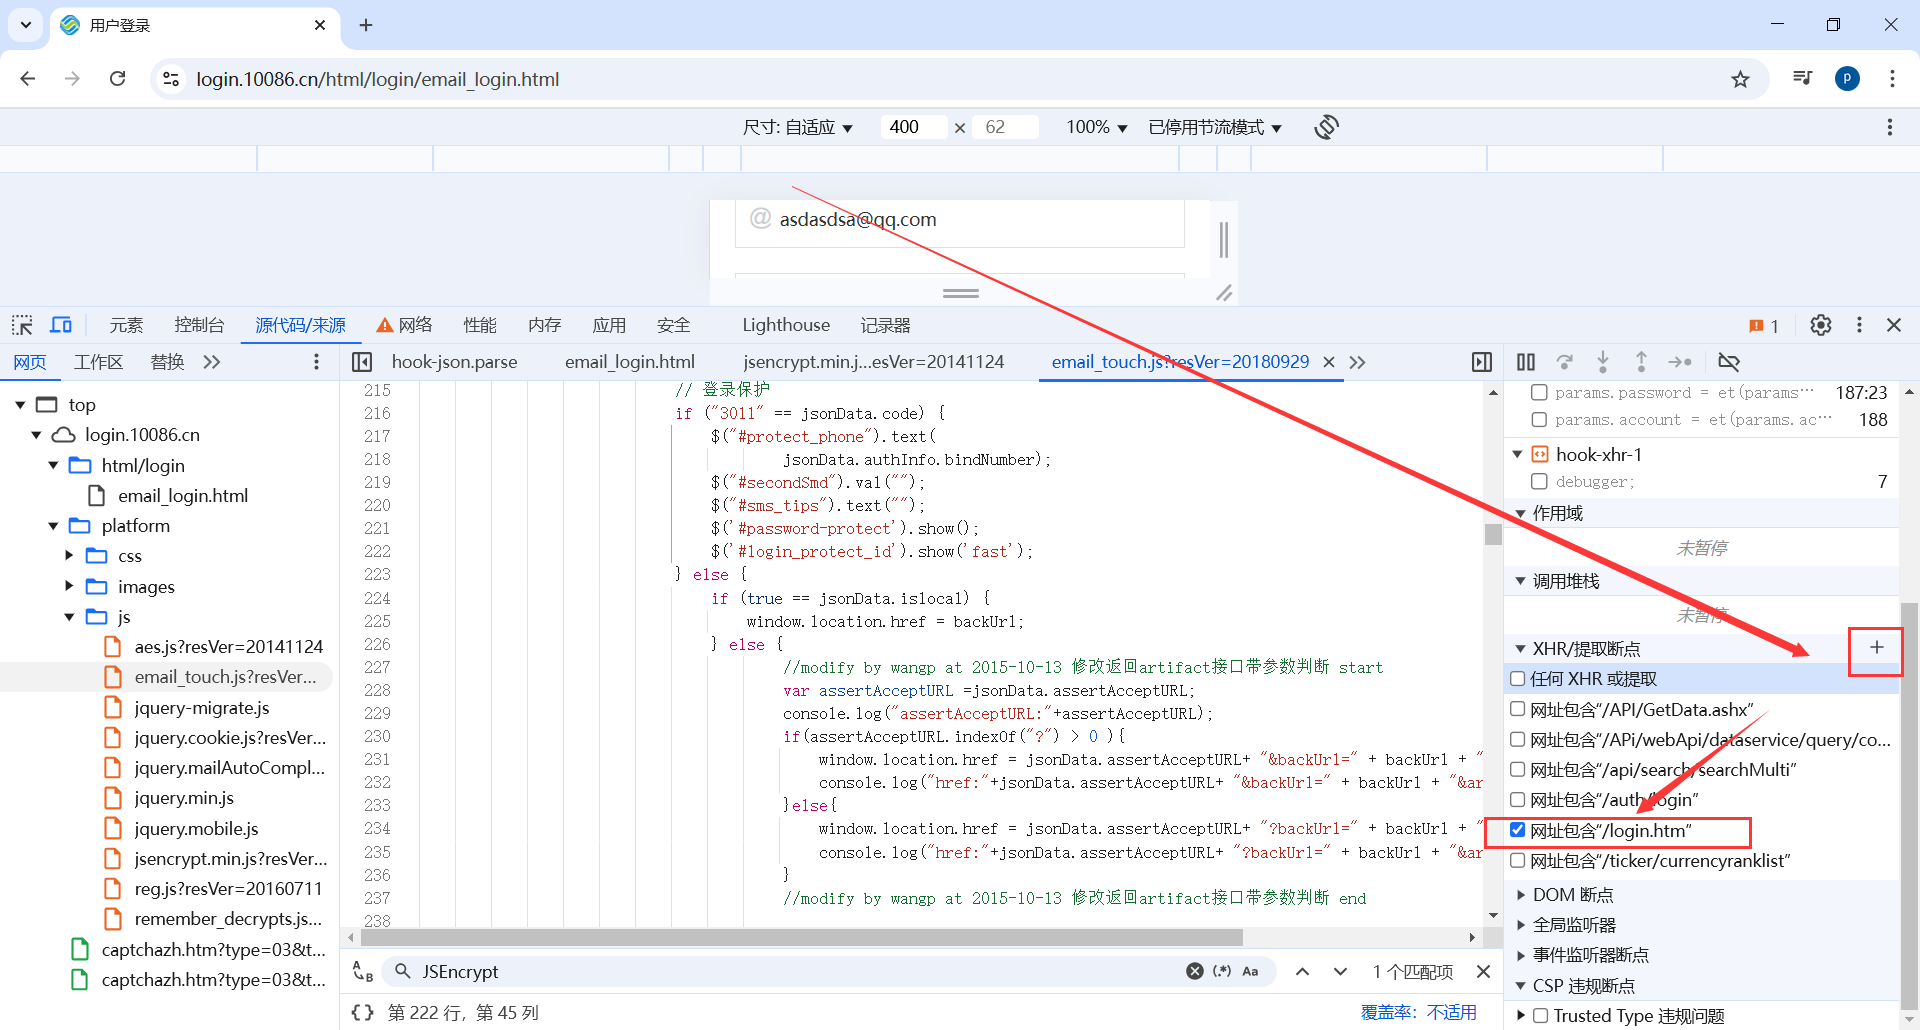Image resolution: width=1920 pixels, height=1030 pixels.
Task: Open the Chrome main menu
Action: coord(1892,79)
